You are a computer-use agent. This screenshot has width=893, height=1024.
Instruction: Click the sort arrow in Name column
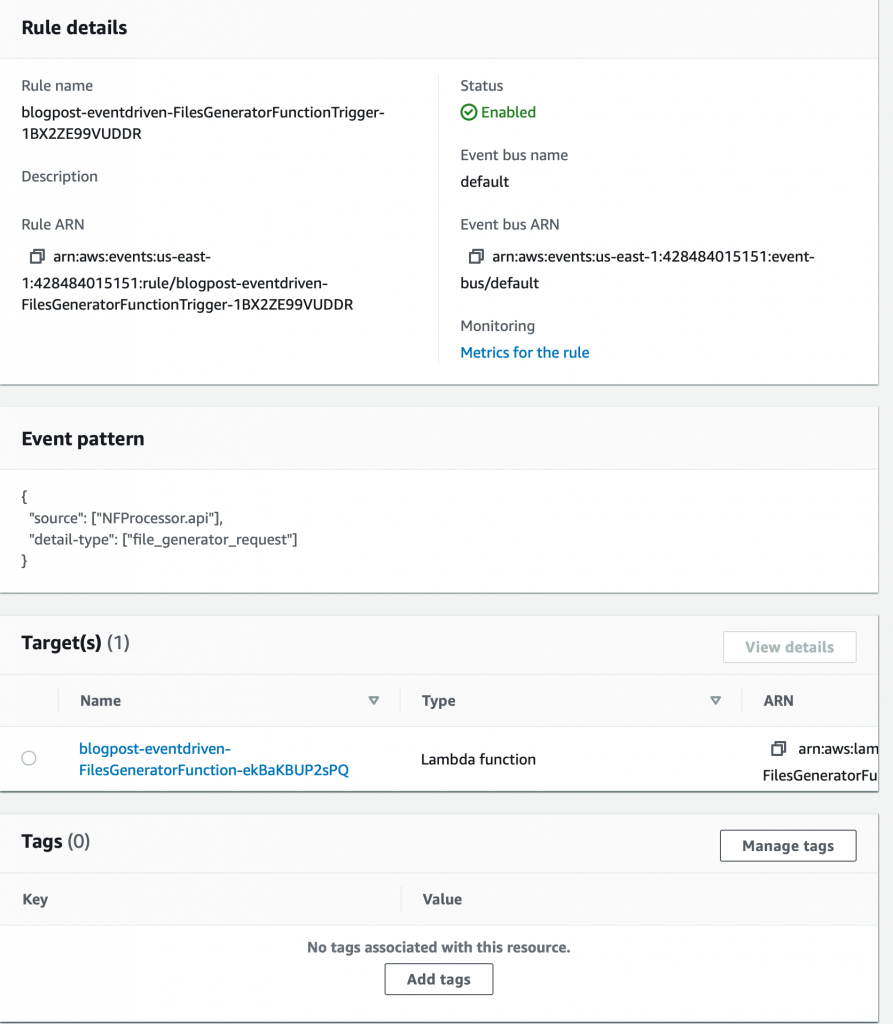(x=374, y=701)
